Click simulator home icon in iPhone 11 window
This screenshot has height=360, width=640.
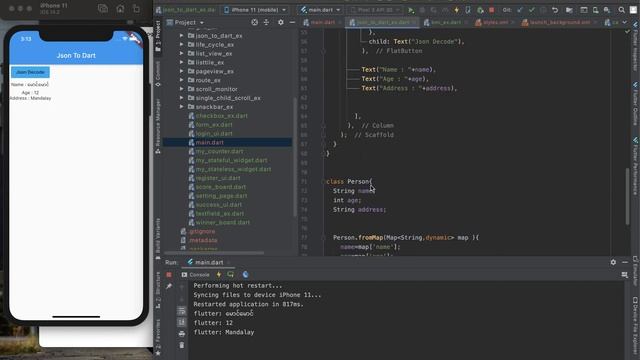click(120, 9)
